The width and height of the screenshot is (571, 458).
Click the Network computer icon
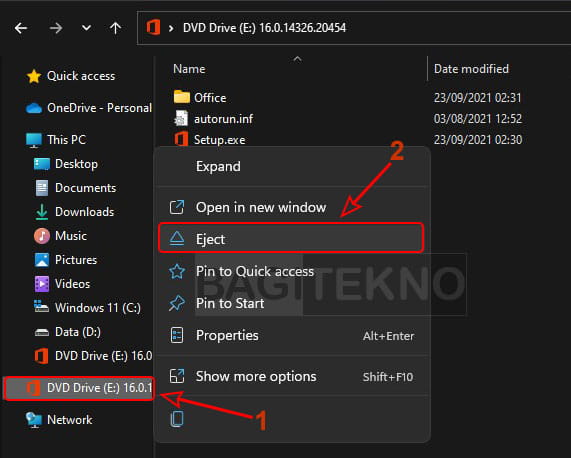(x=34, y=420)
